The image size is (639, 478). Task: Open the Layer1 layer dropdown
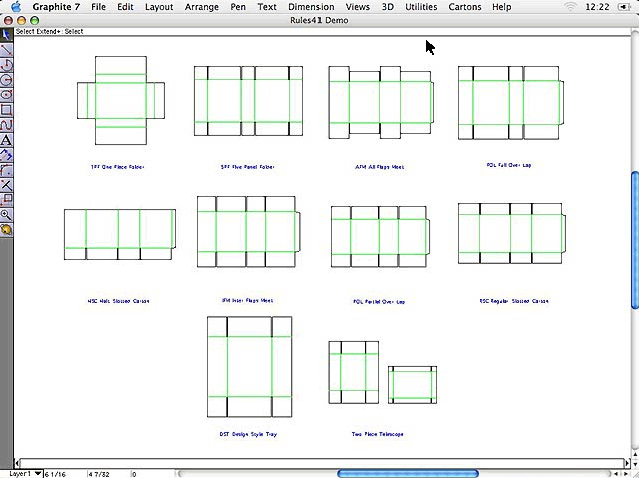click(x=26, y=473)
